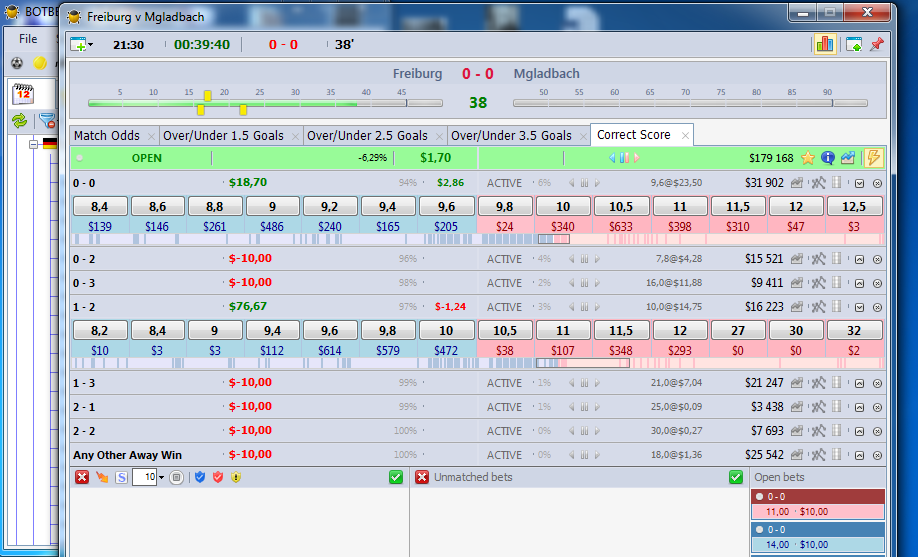Open market chart icon next to info
This screenshot has width=918, height=557.
tap(847, 158)
